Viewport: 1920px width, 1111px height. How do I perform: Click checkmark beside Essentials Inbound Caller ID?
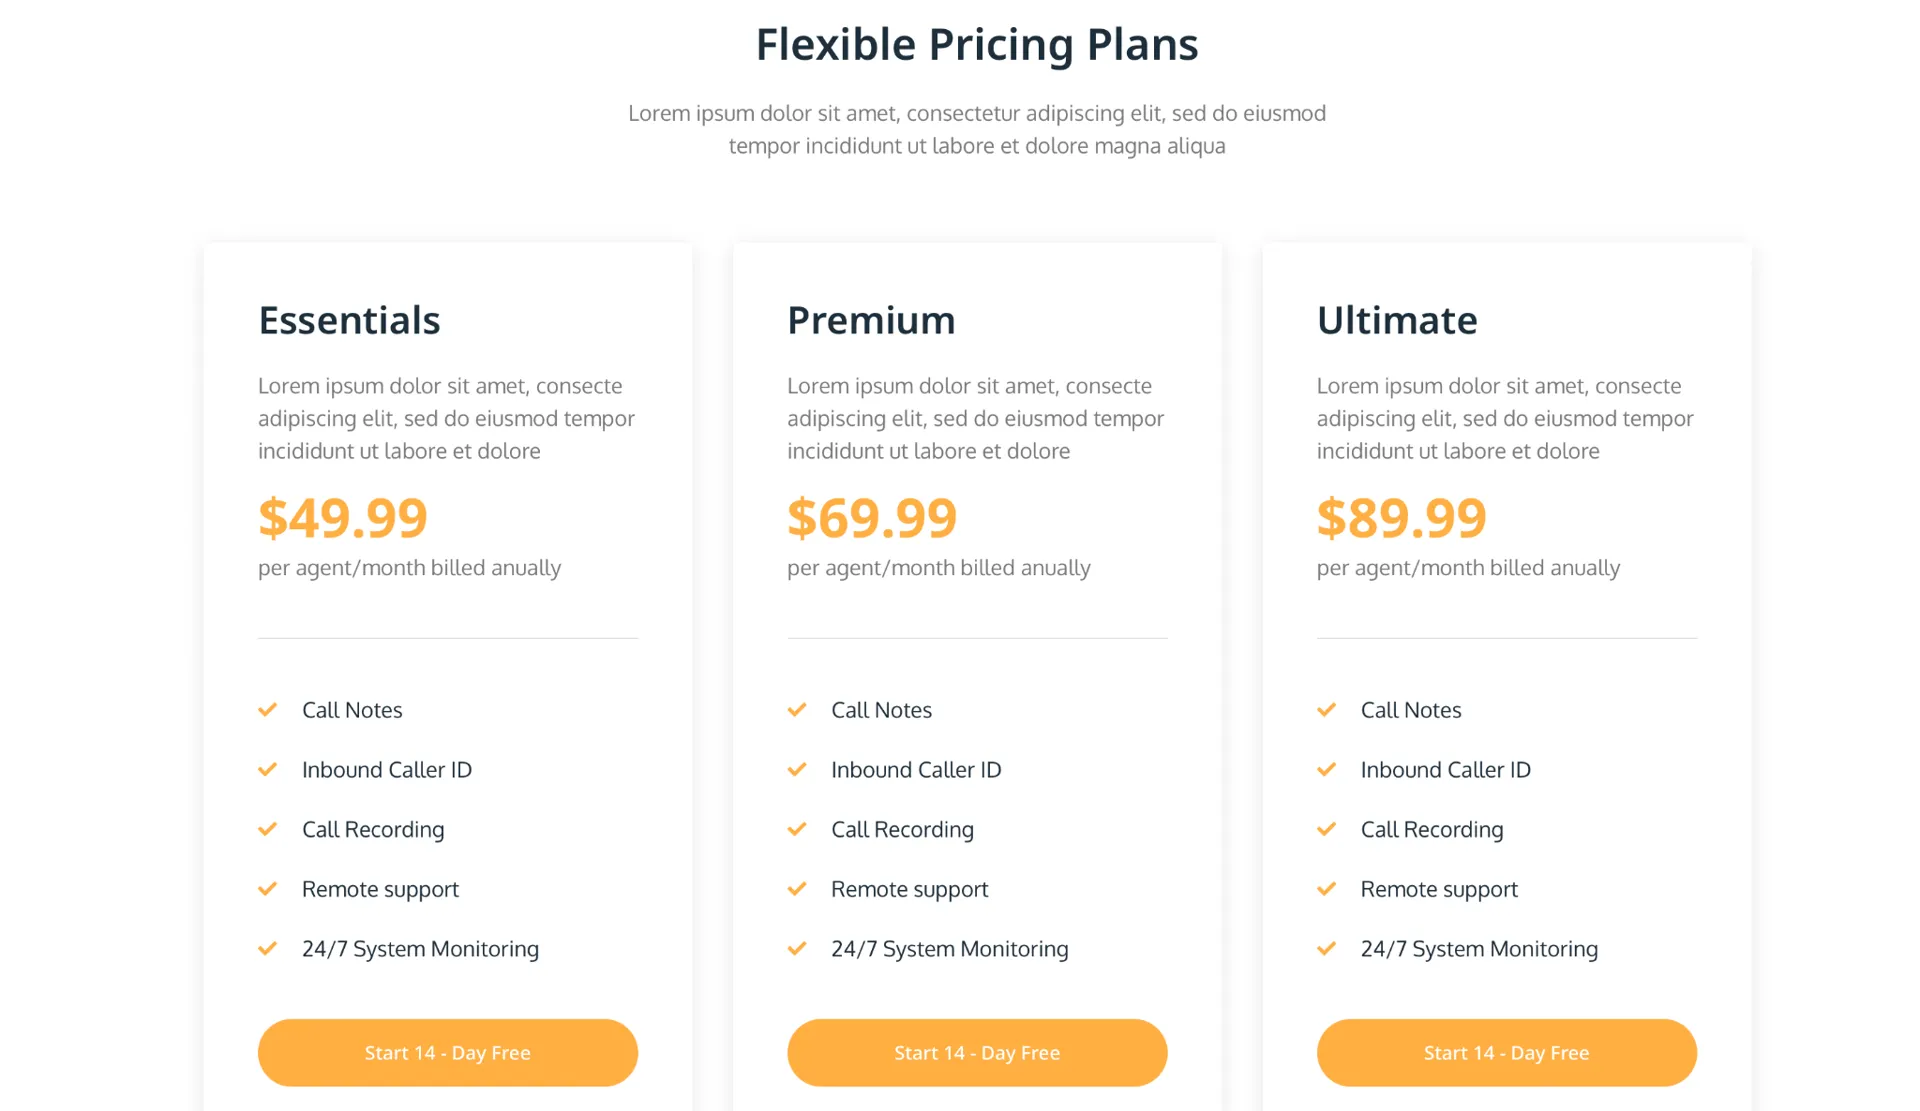point(267,769)
